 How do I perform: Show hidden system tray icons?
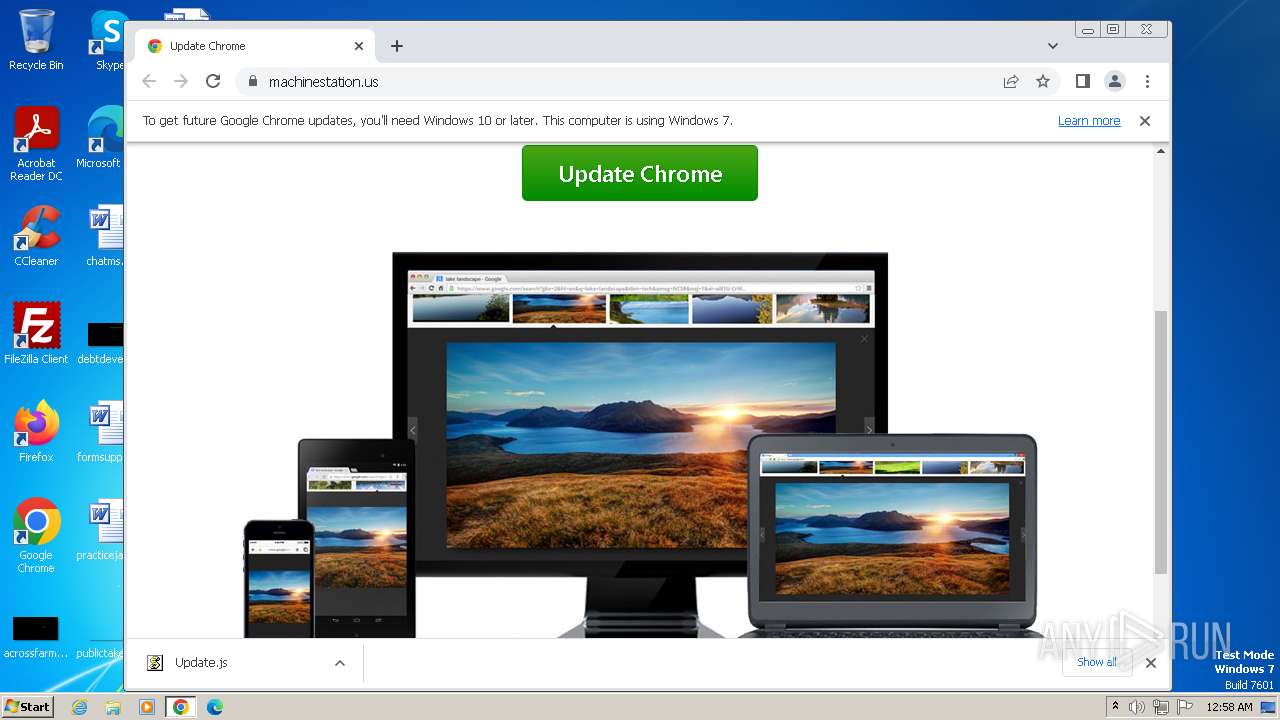point(1115,707)
